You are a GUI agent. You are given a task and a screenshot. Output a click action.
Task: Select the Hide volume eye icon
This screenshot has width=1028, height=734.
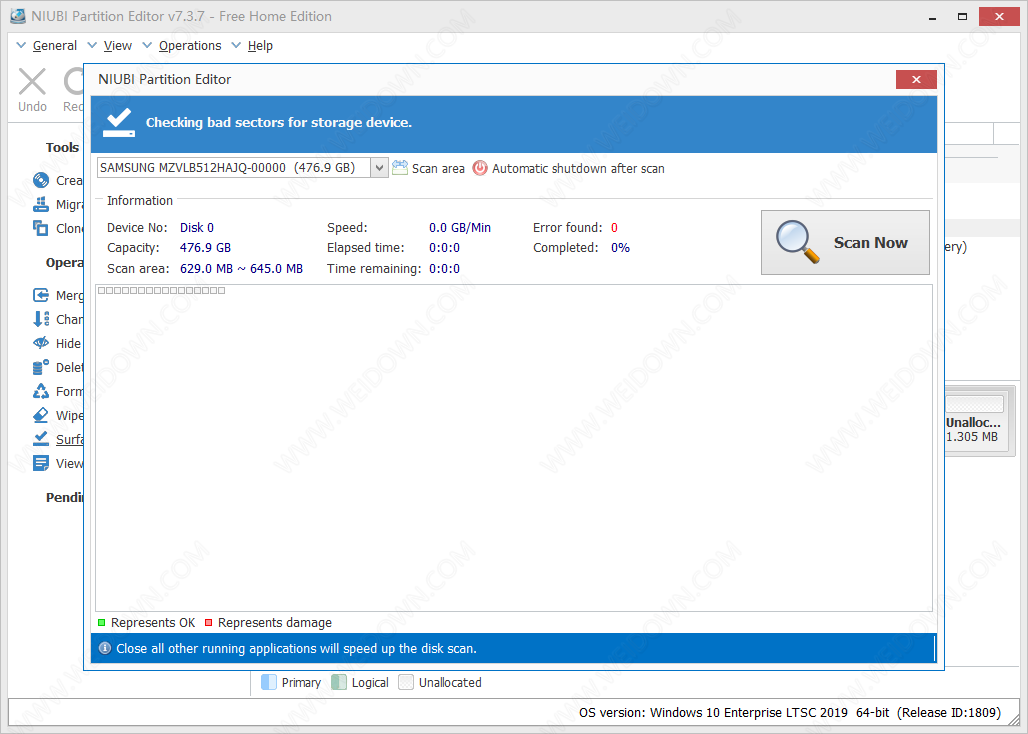click(x=41, y=343)
